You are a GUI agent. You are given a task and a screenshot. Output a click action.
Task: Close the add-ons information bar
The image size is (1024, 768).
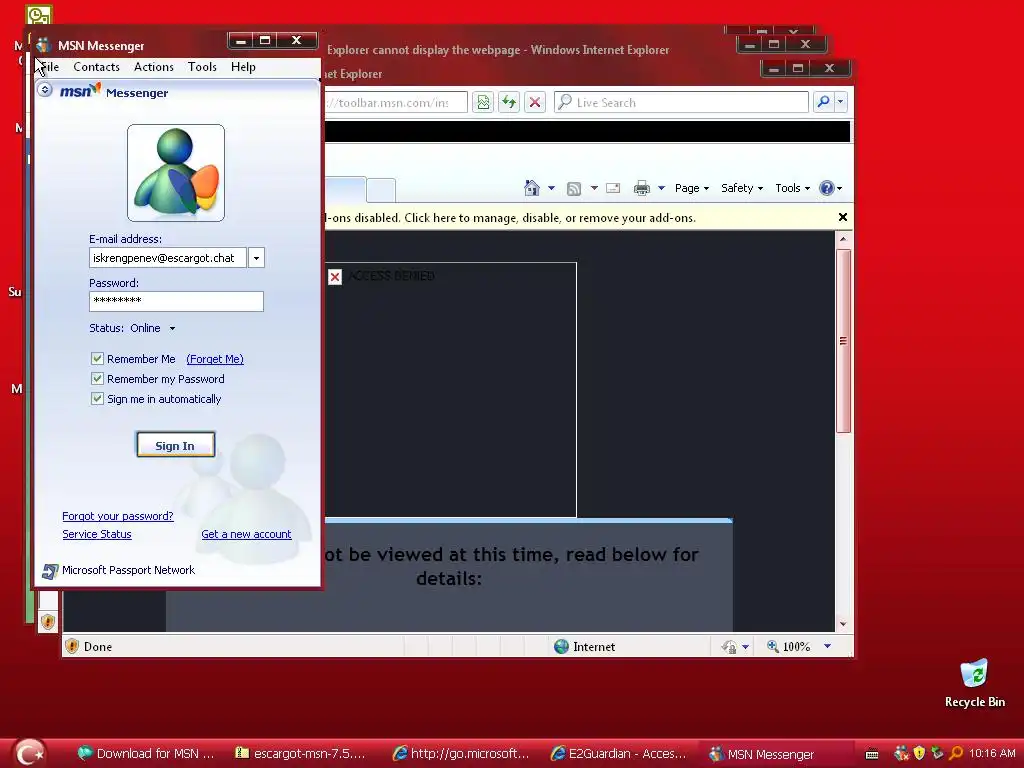(x=842, y=217)
